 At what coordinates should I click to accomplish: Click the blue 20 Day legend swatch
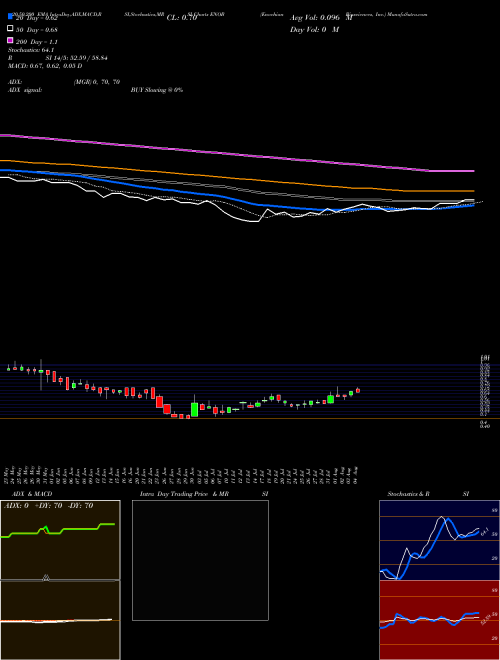coord(10,17)
